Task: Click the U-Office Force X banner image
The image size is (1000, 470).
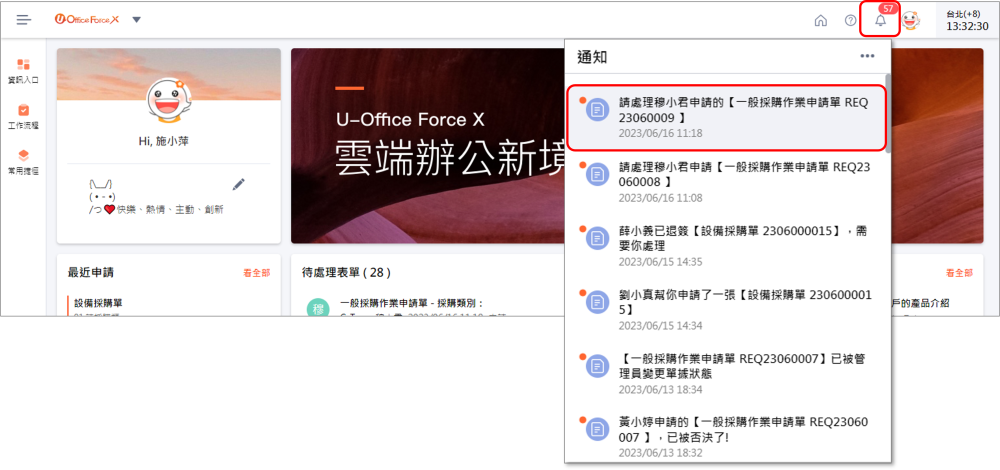Action: coord(427,146)
